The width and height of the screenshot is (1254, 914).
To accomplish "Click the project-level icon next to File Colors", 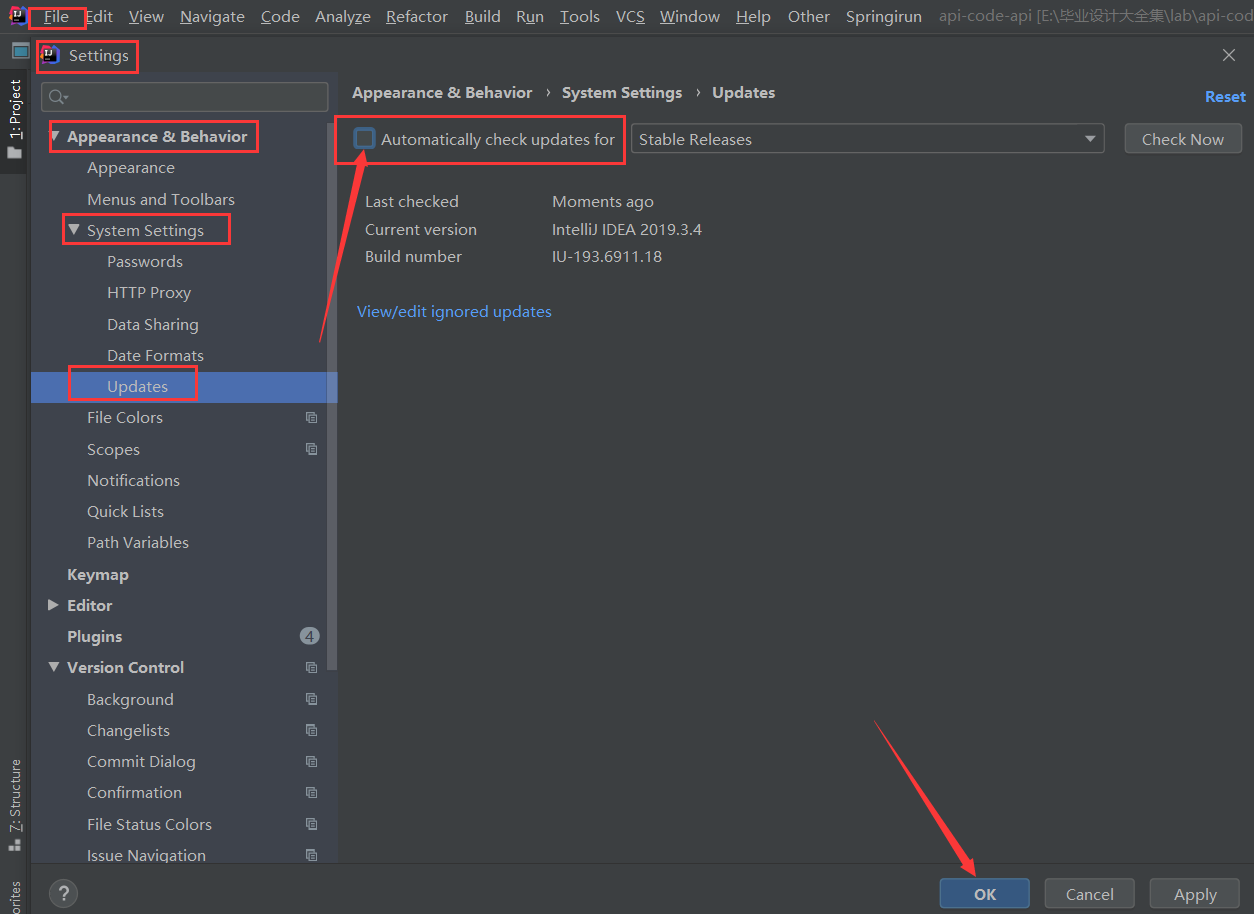I will 312,418.
